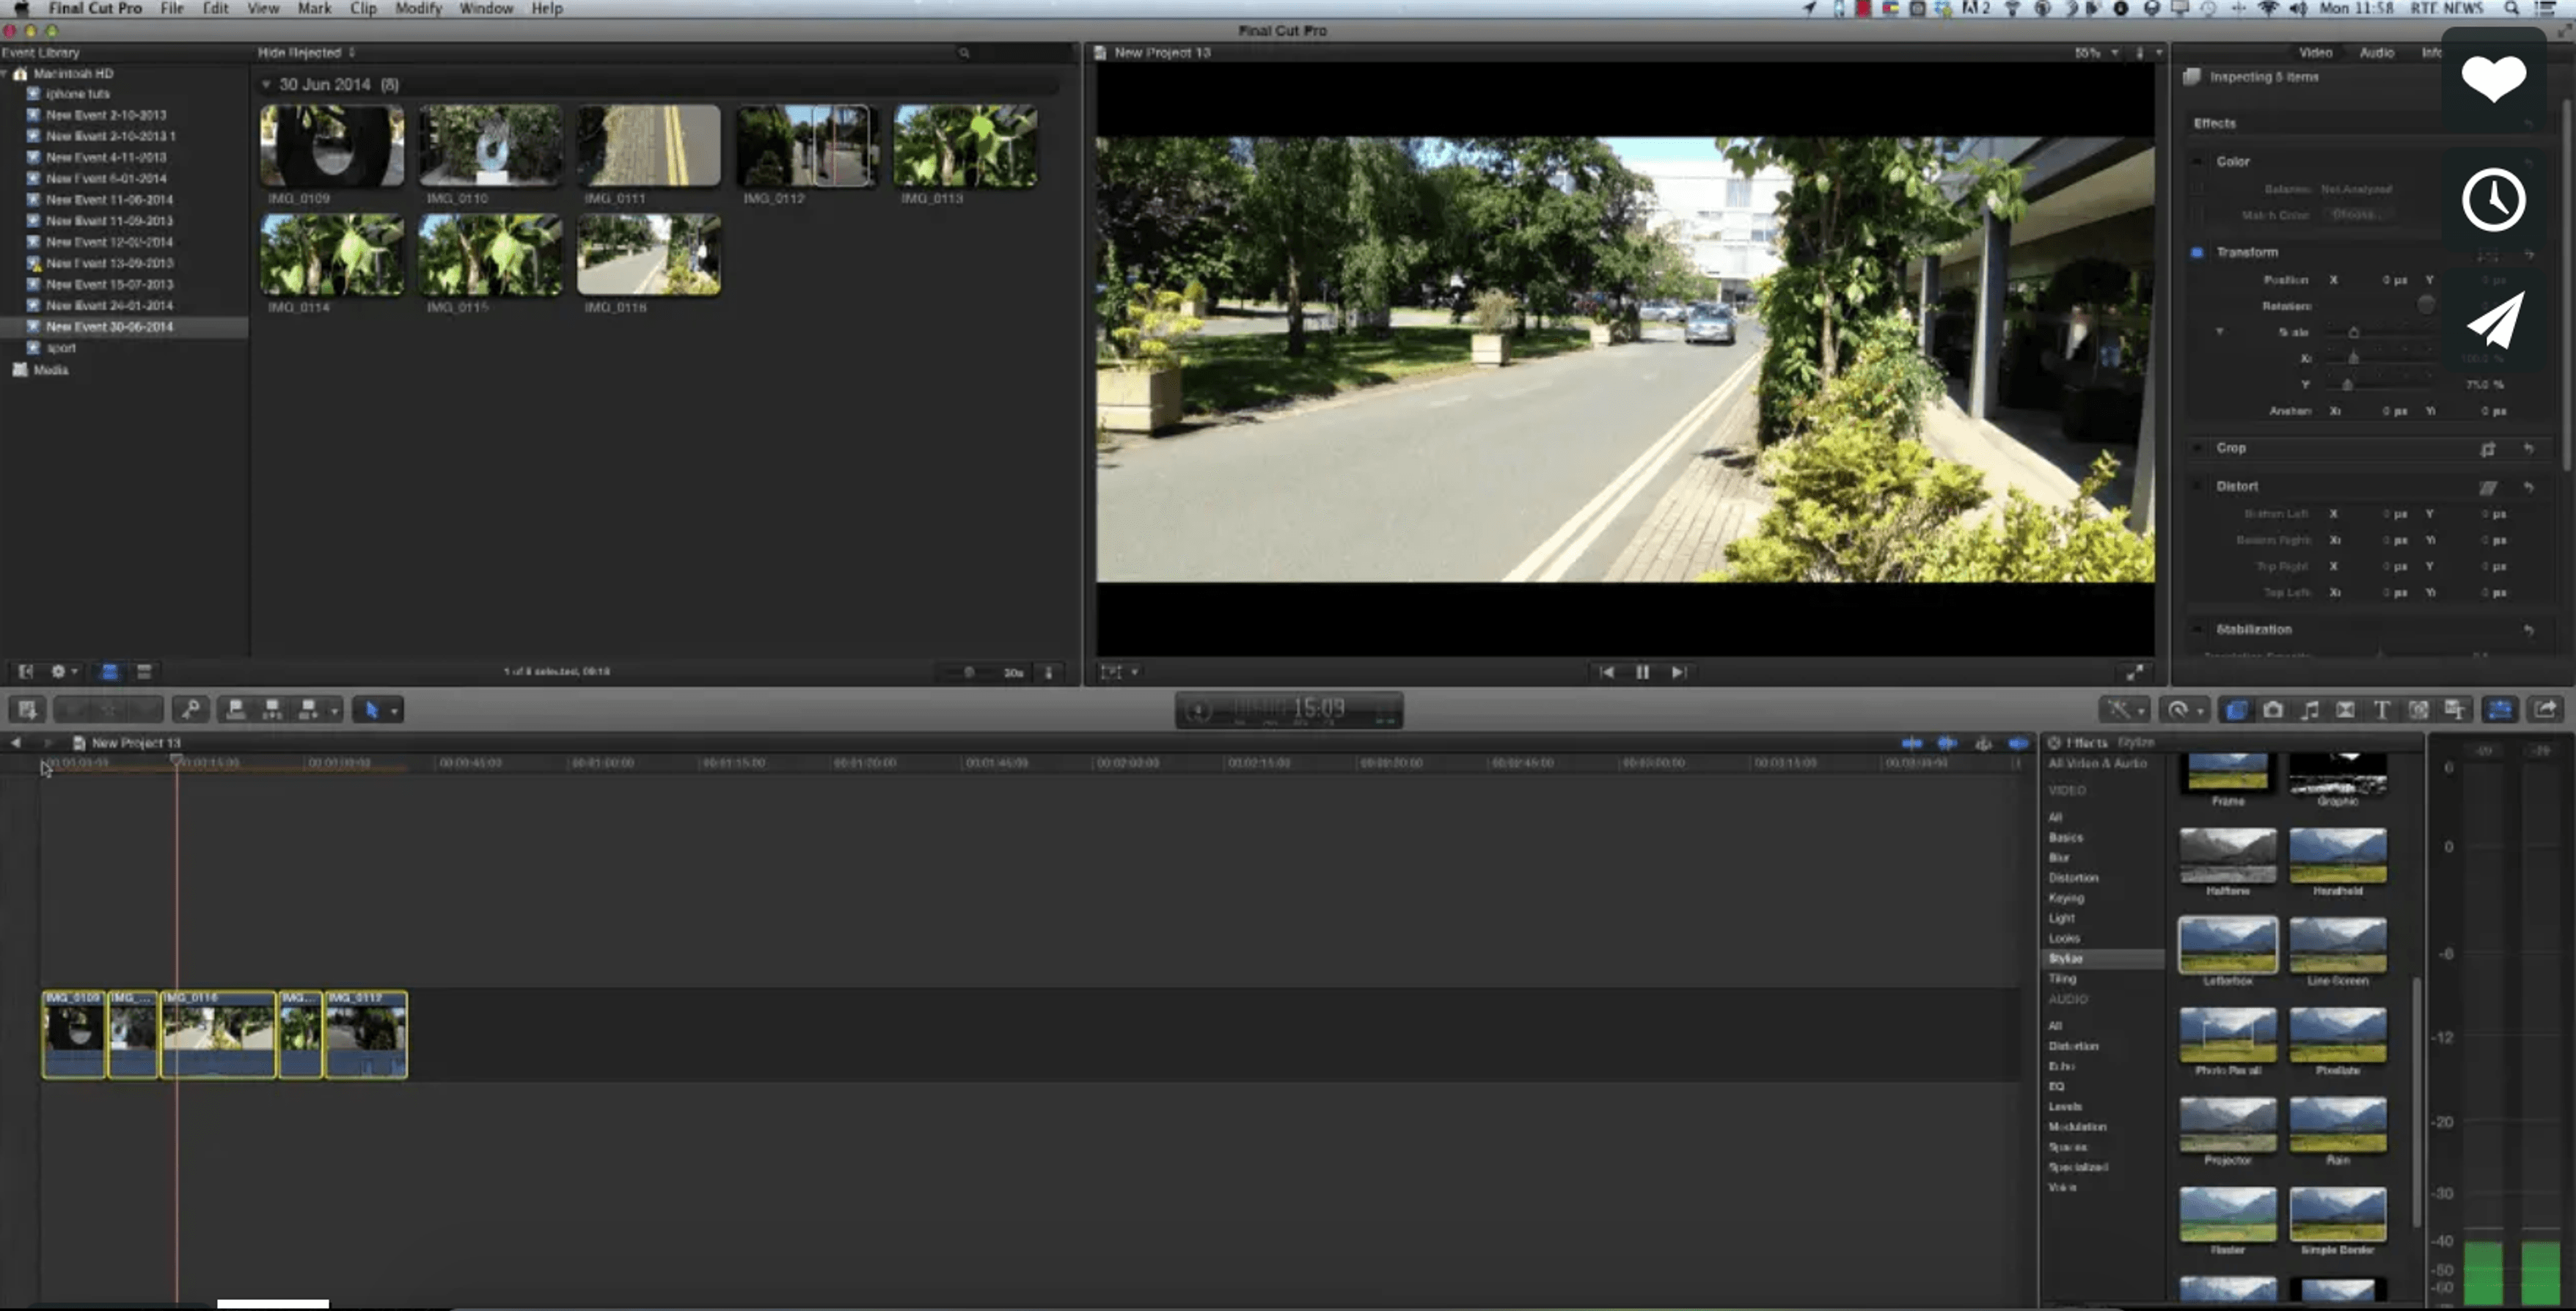Viewport: 2576px width, 1311px height.
Task: Select the sport event in library
Action: (x=60, y=348)
